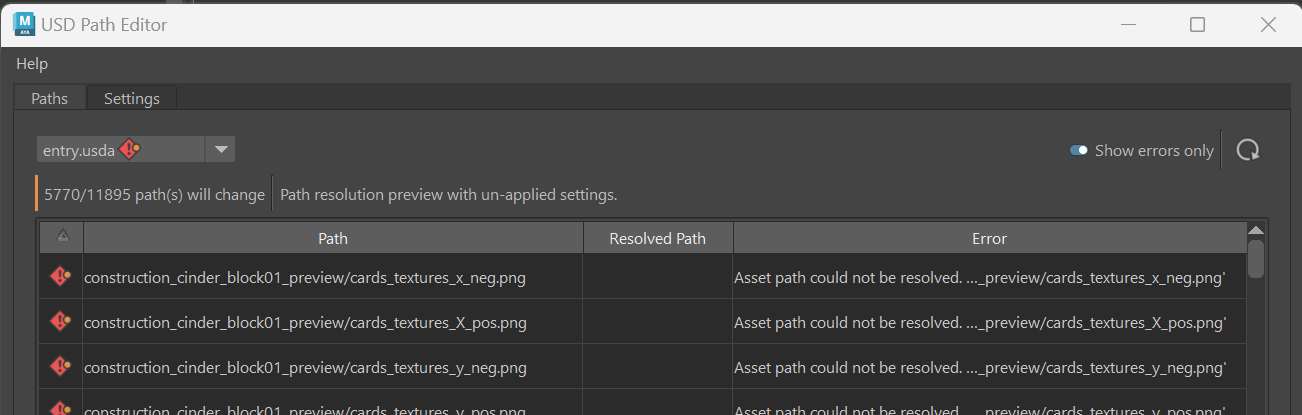Screen dimensions: 1302x415
Task: Click the vertical scrollbar thumb of the table
Action: [1256, 258]
